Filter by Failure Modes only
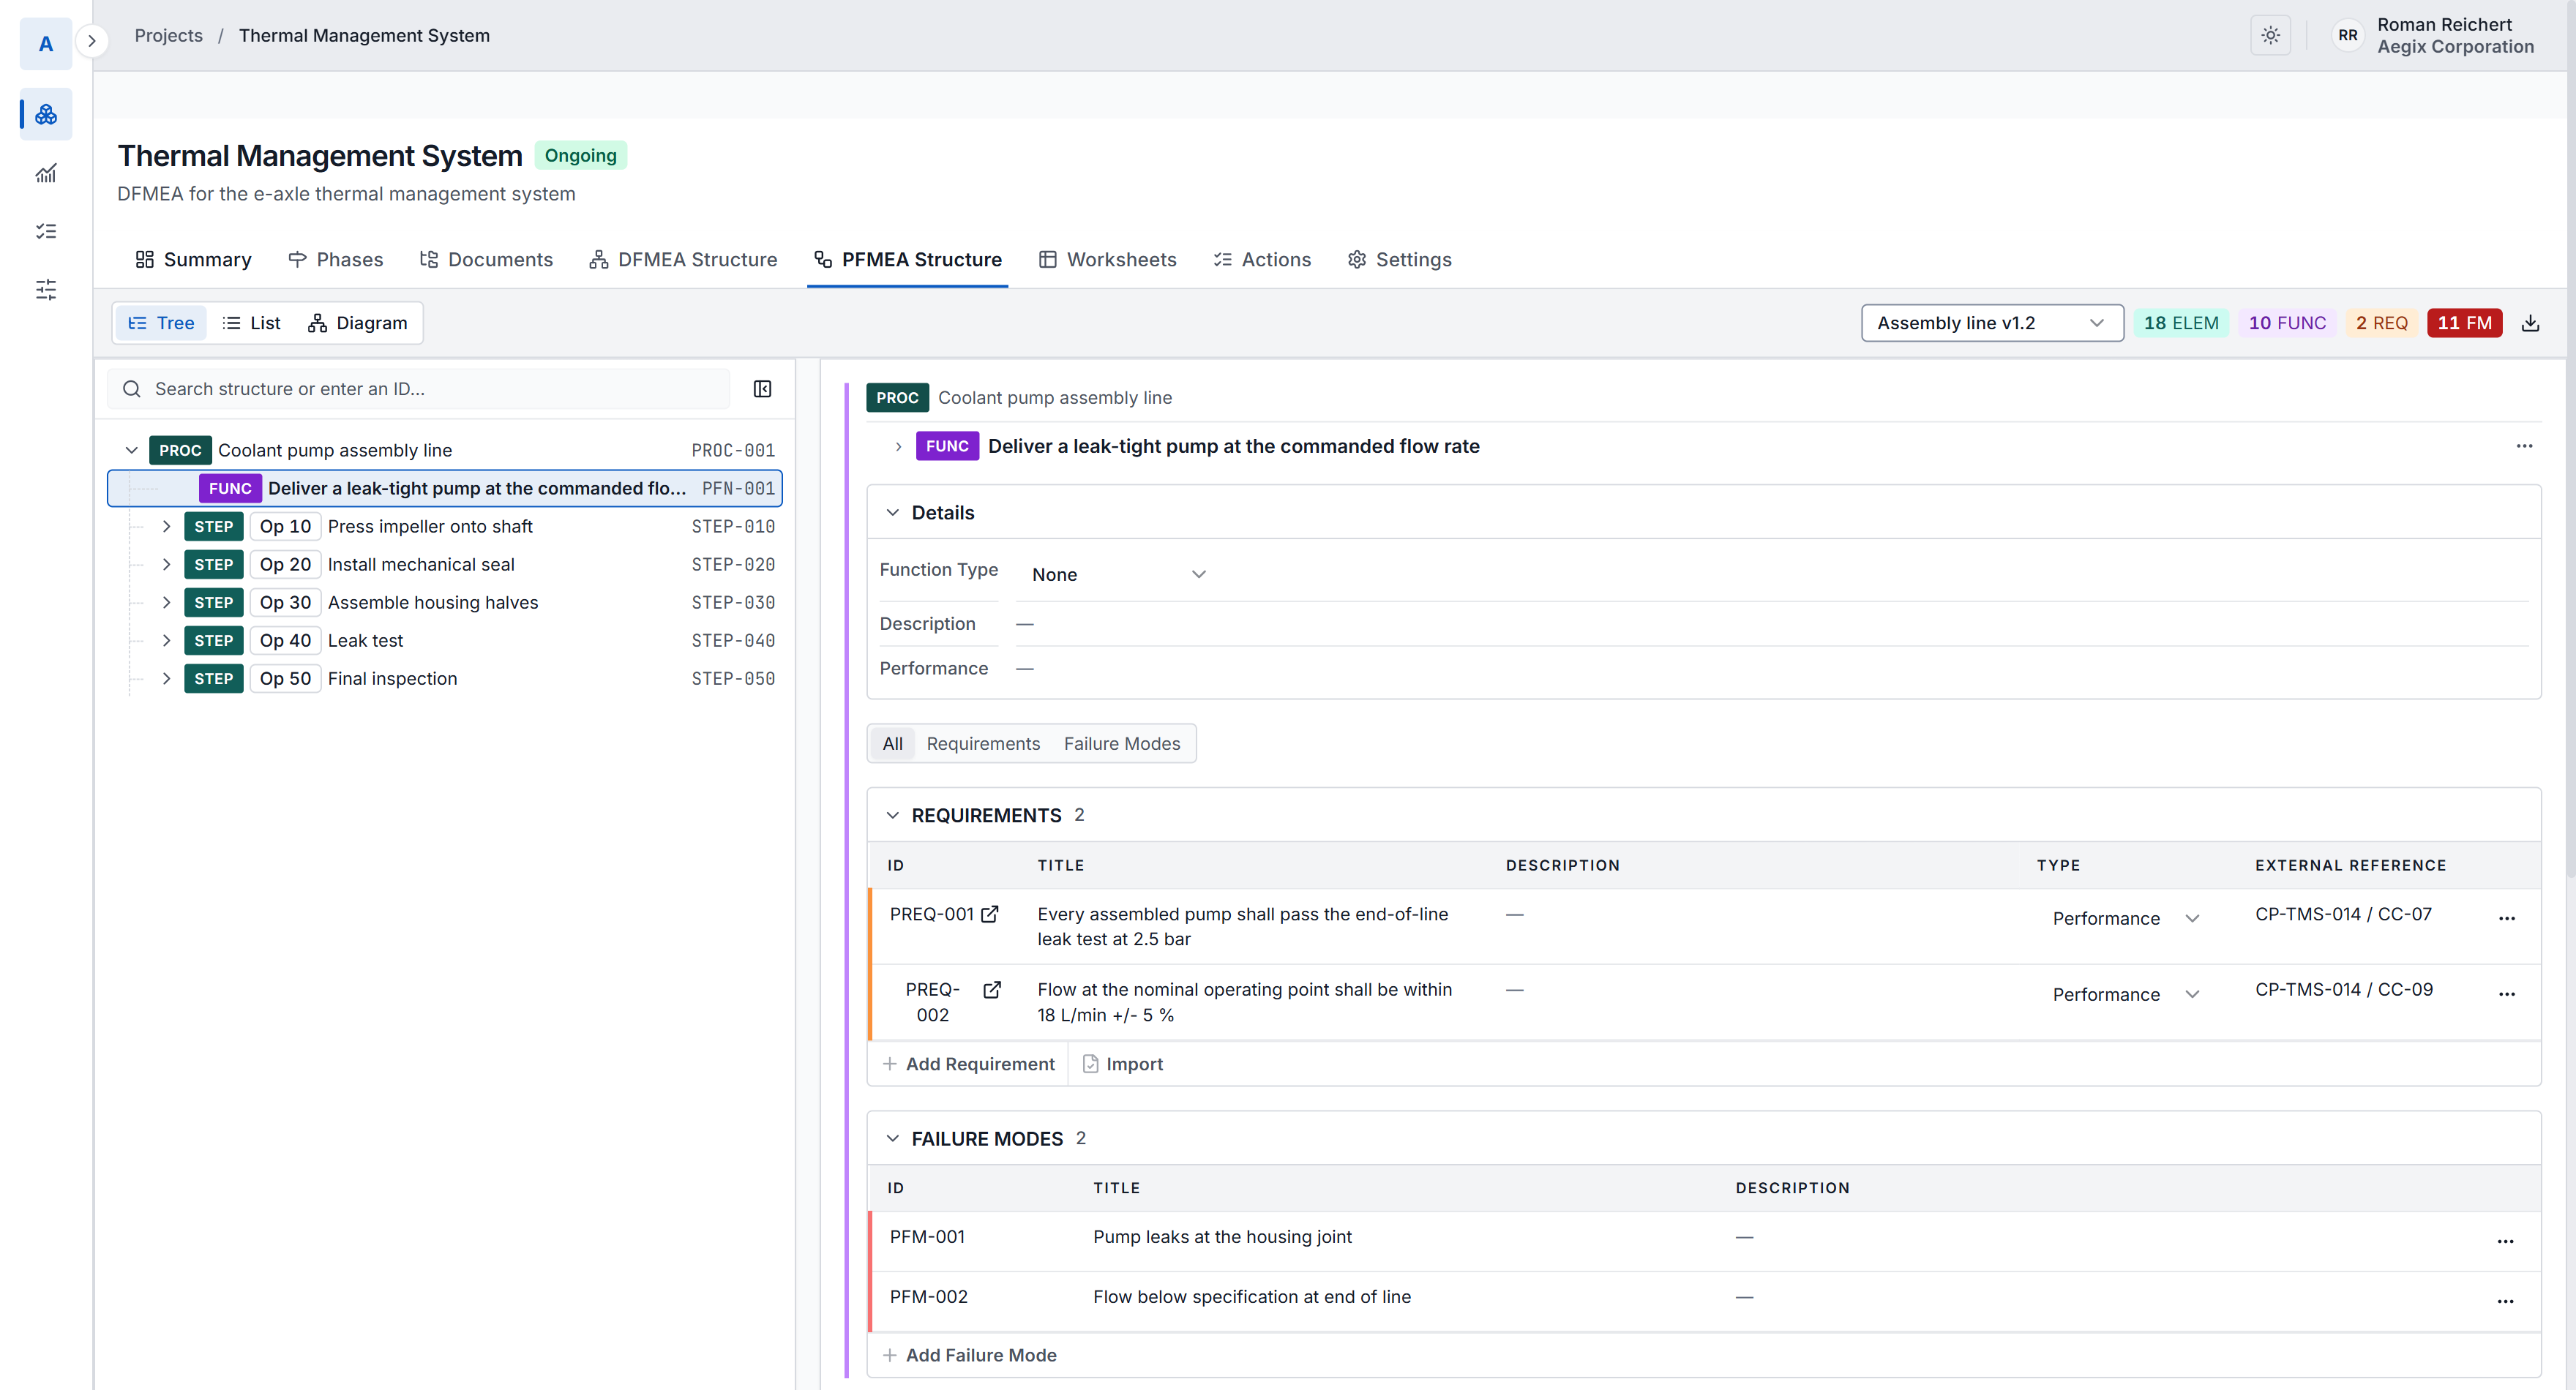The width and height of the screenshot is (2576, 1390). 1121,744
